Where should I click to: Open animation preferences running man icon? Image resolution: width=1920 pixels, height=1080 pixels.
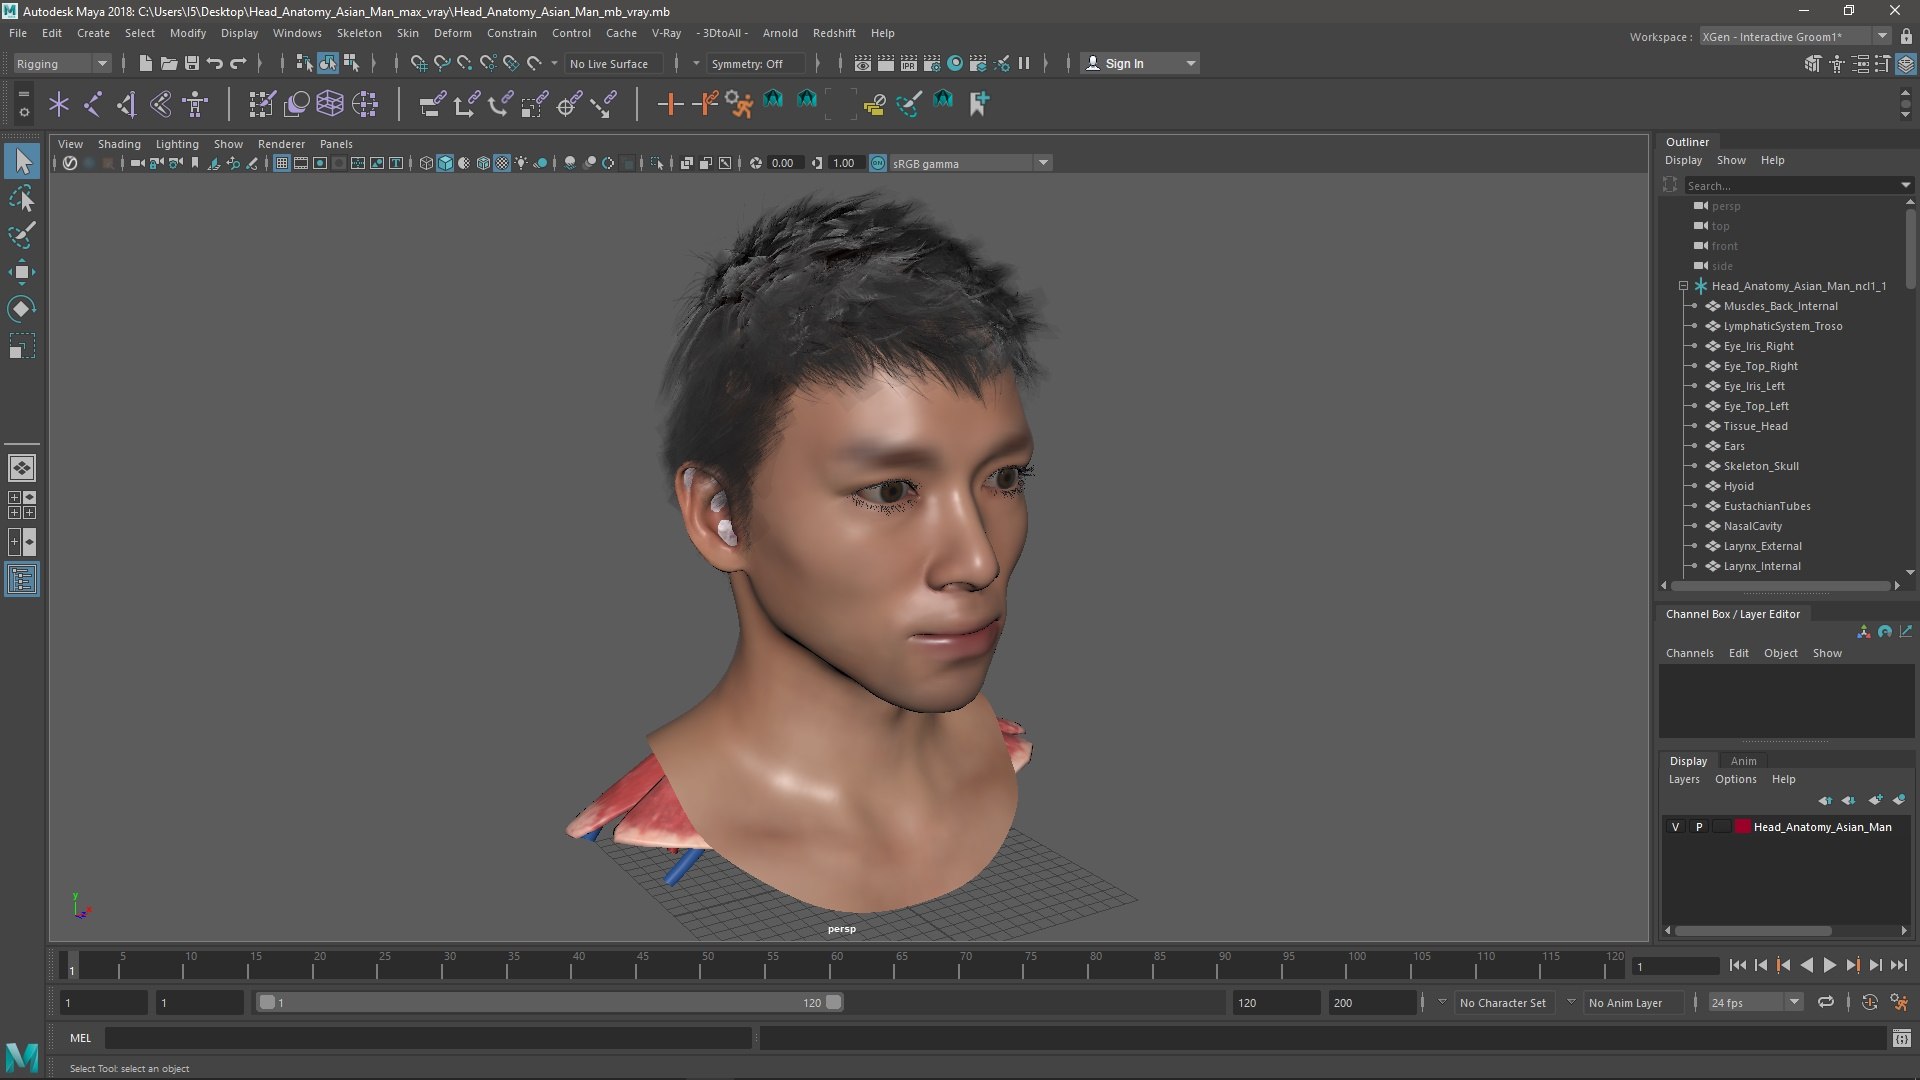1899,1002
